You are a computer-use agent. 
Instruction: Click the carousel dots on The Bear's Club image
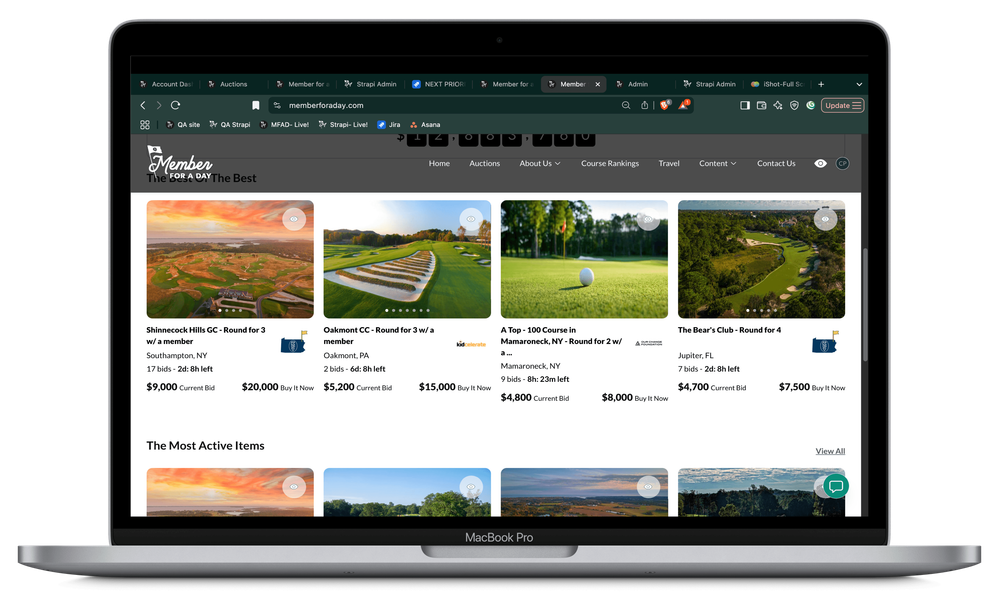[761, 311]
